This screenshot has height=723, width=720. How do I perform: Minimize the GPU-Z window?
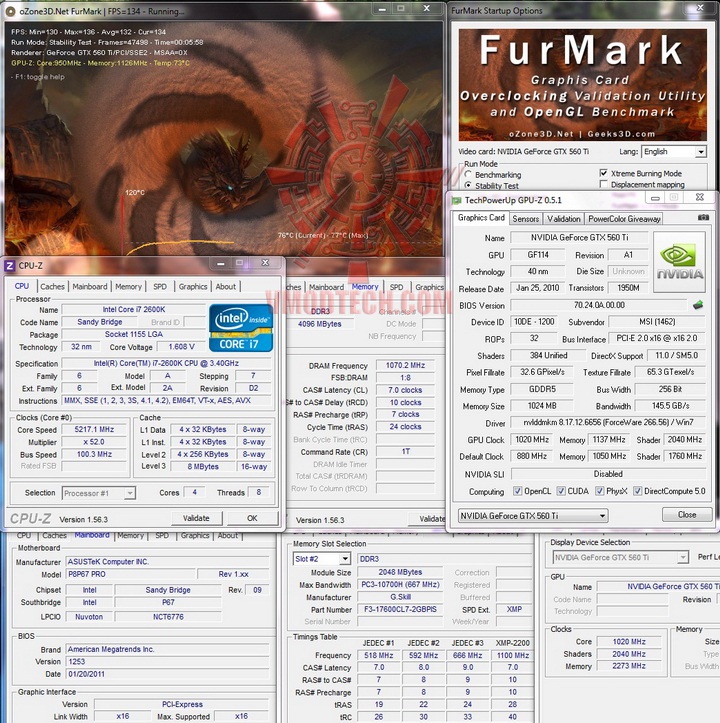point(655,198)
